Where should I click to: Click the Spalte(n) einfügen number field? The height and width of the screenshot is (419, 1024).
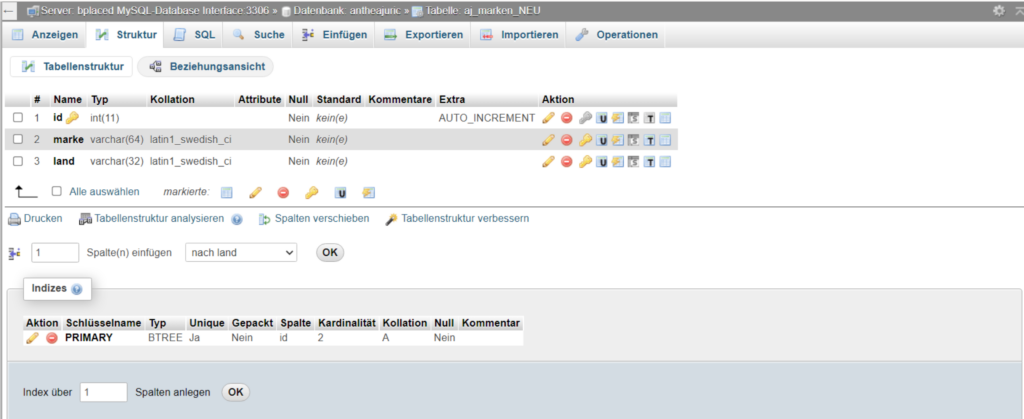coord(56,253)
